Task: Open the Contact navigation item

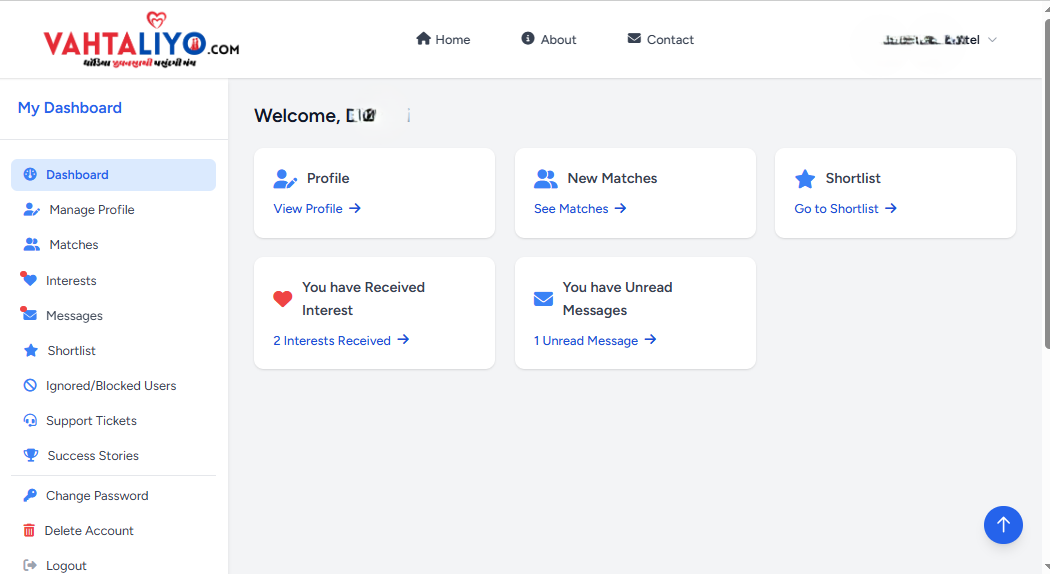Action: tap(661, 40)
